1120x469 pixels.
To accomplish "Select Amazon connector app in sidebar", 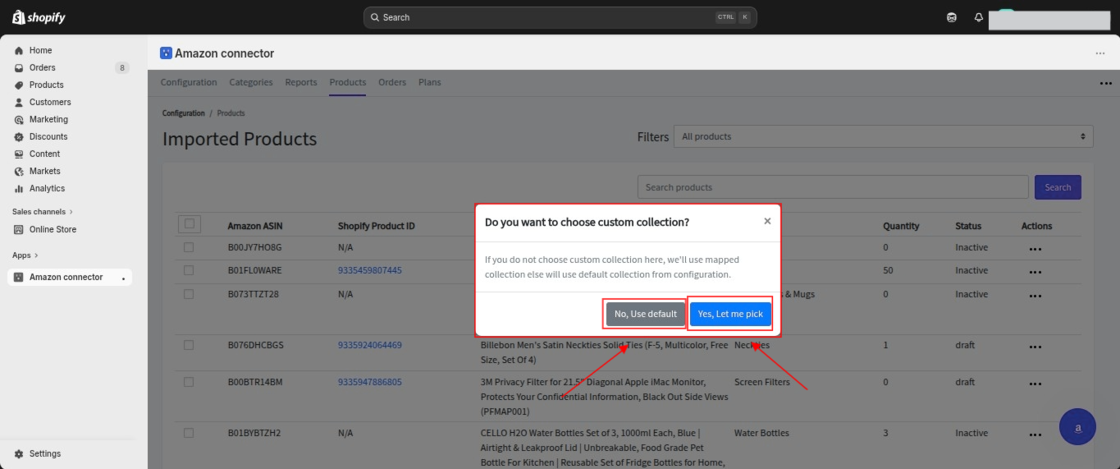I will (69, 277).
